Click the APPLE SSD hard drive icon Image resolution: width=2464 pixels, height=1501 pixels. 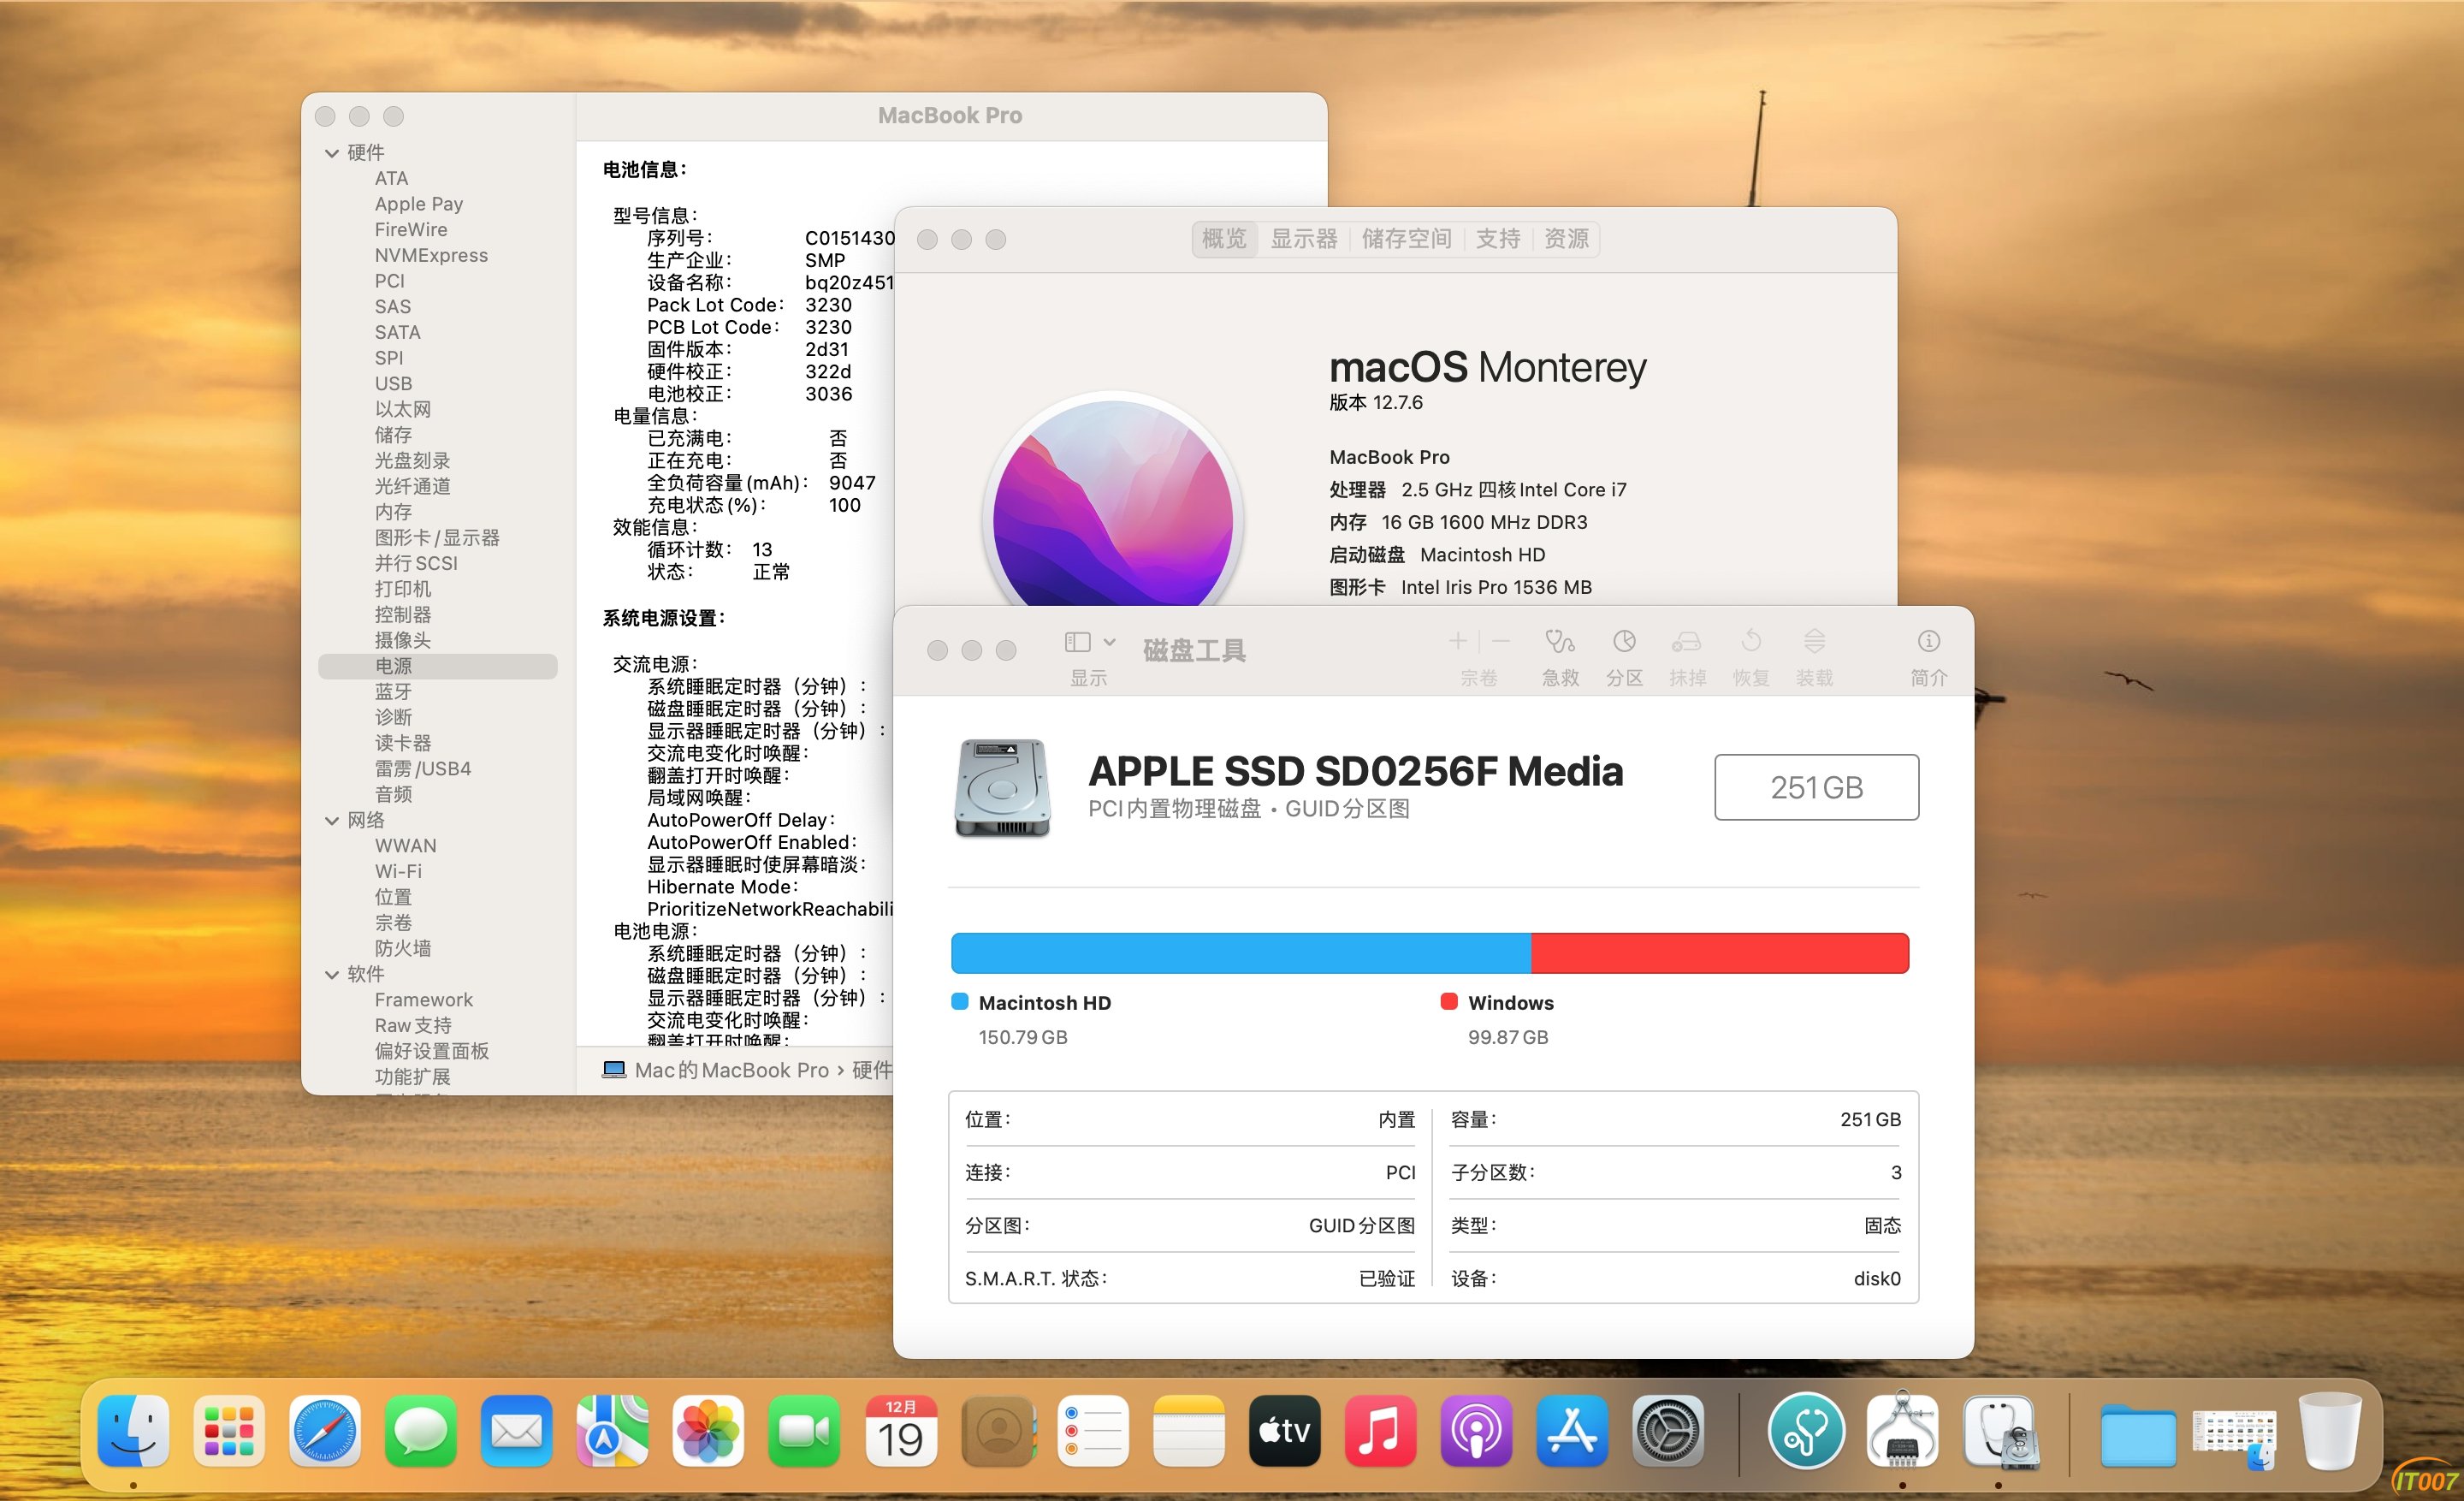pos(1002,788)
